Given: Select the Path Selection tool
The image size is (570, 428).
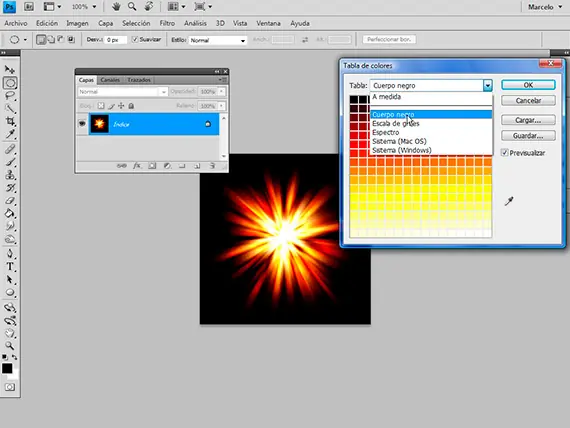Looking at the screenshot, I should click(10, 279).
